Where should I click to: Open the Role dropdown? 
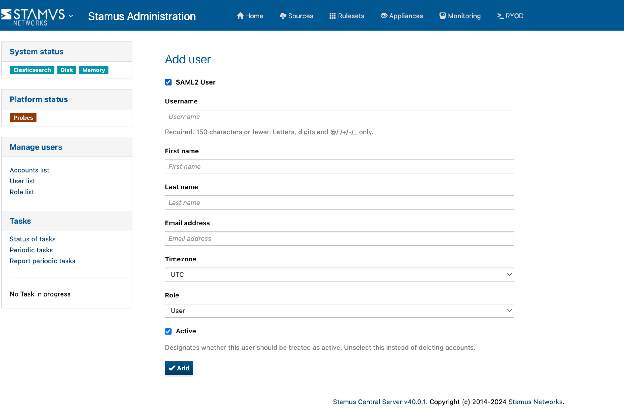pos(339,311)
